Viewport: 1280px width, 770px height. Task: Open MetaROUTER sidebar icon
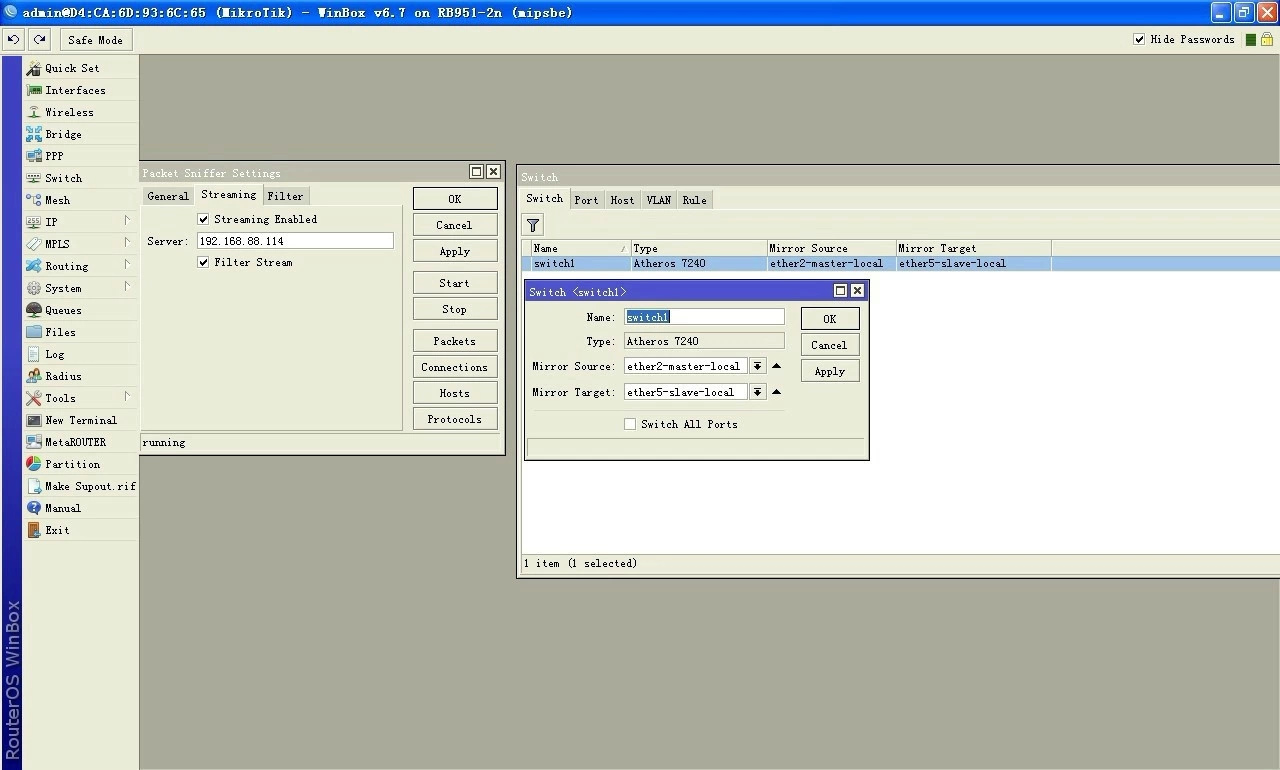(34, 442)
